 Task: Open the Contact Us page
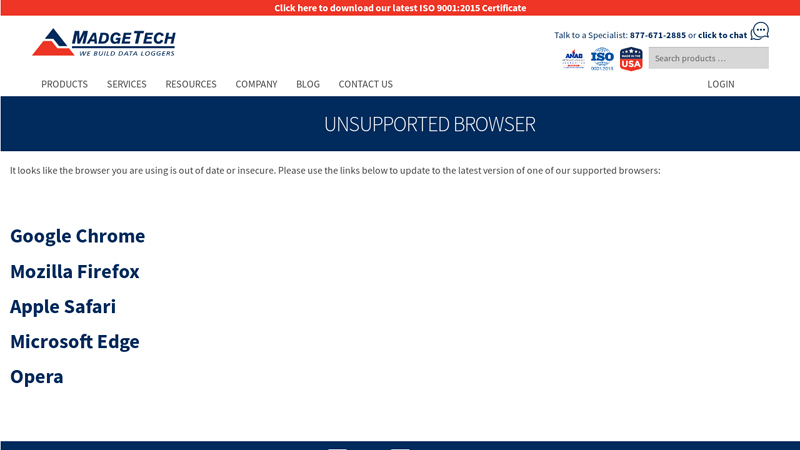(365, 84)
